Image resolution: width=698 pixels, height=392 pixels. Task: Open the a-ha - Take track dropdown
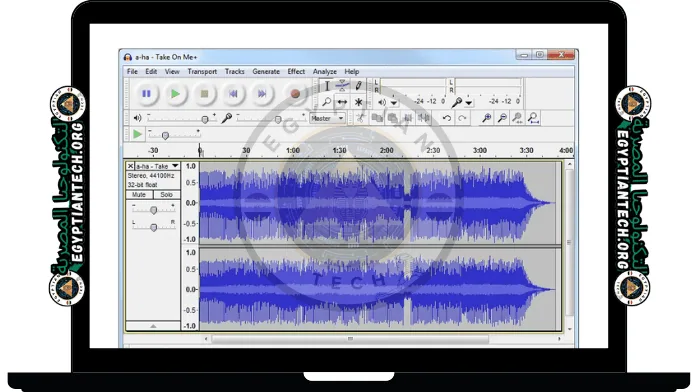(x=158, y=166)
